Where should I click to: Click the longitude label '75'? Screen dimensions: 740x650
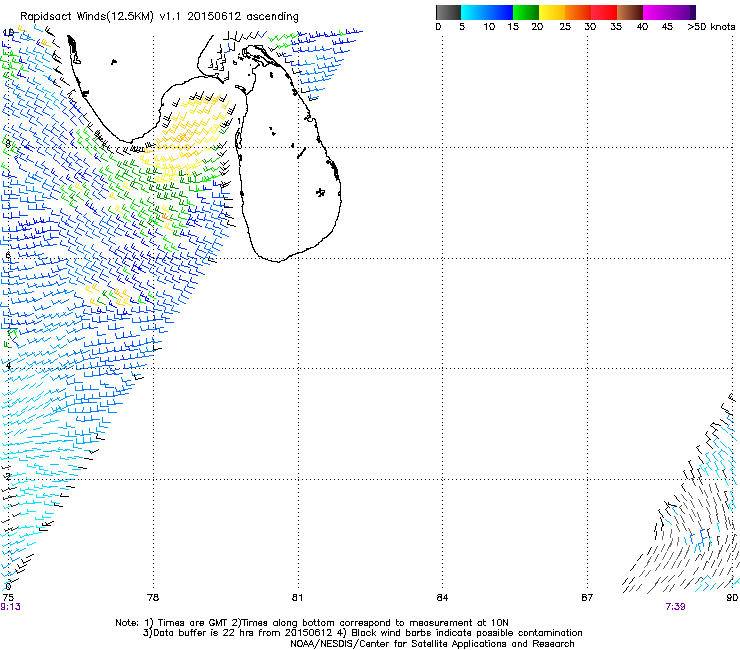click(8, 598)
